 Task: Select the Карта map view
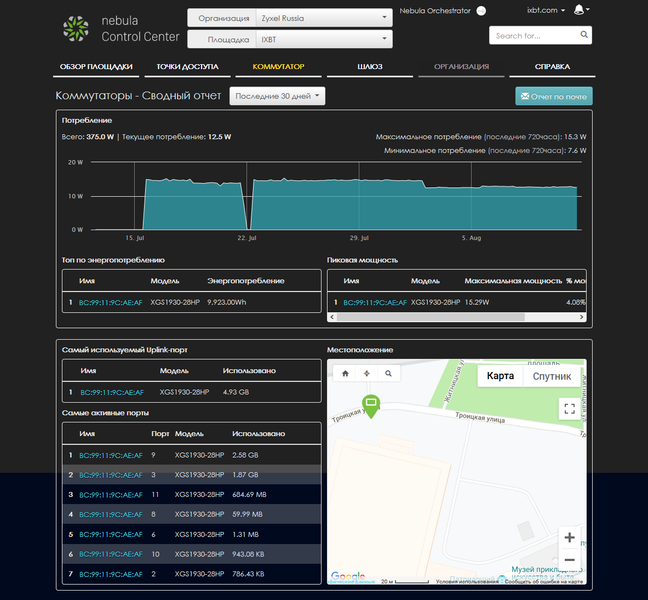[x=500, y=377]
